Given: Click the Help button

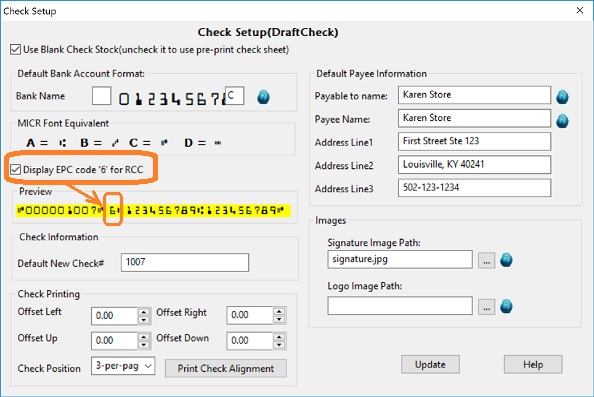Looking at the screenshot, I should [x=533, y=364].
